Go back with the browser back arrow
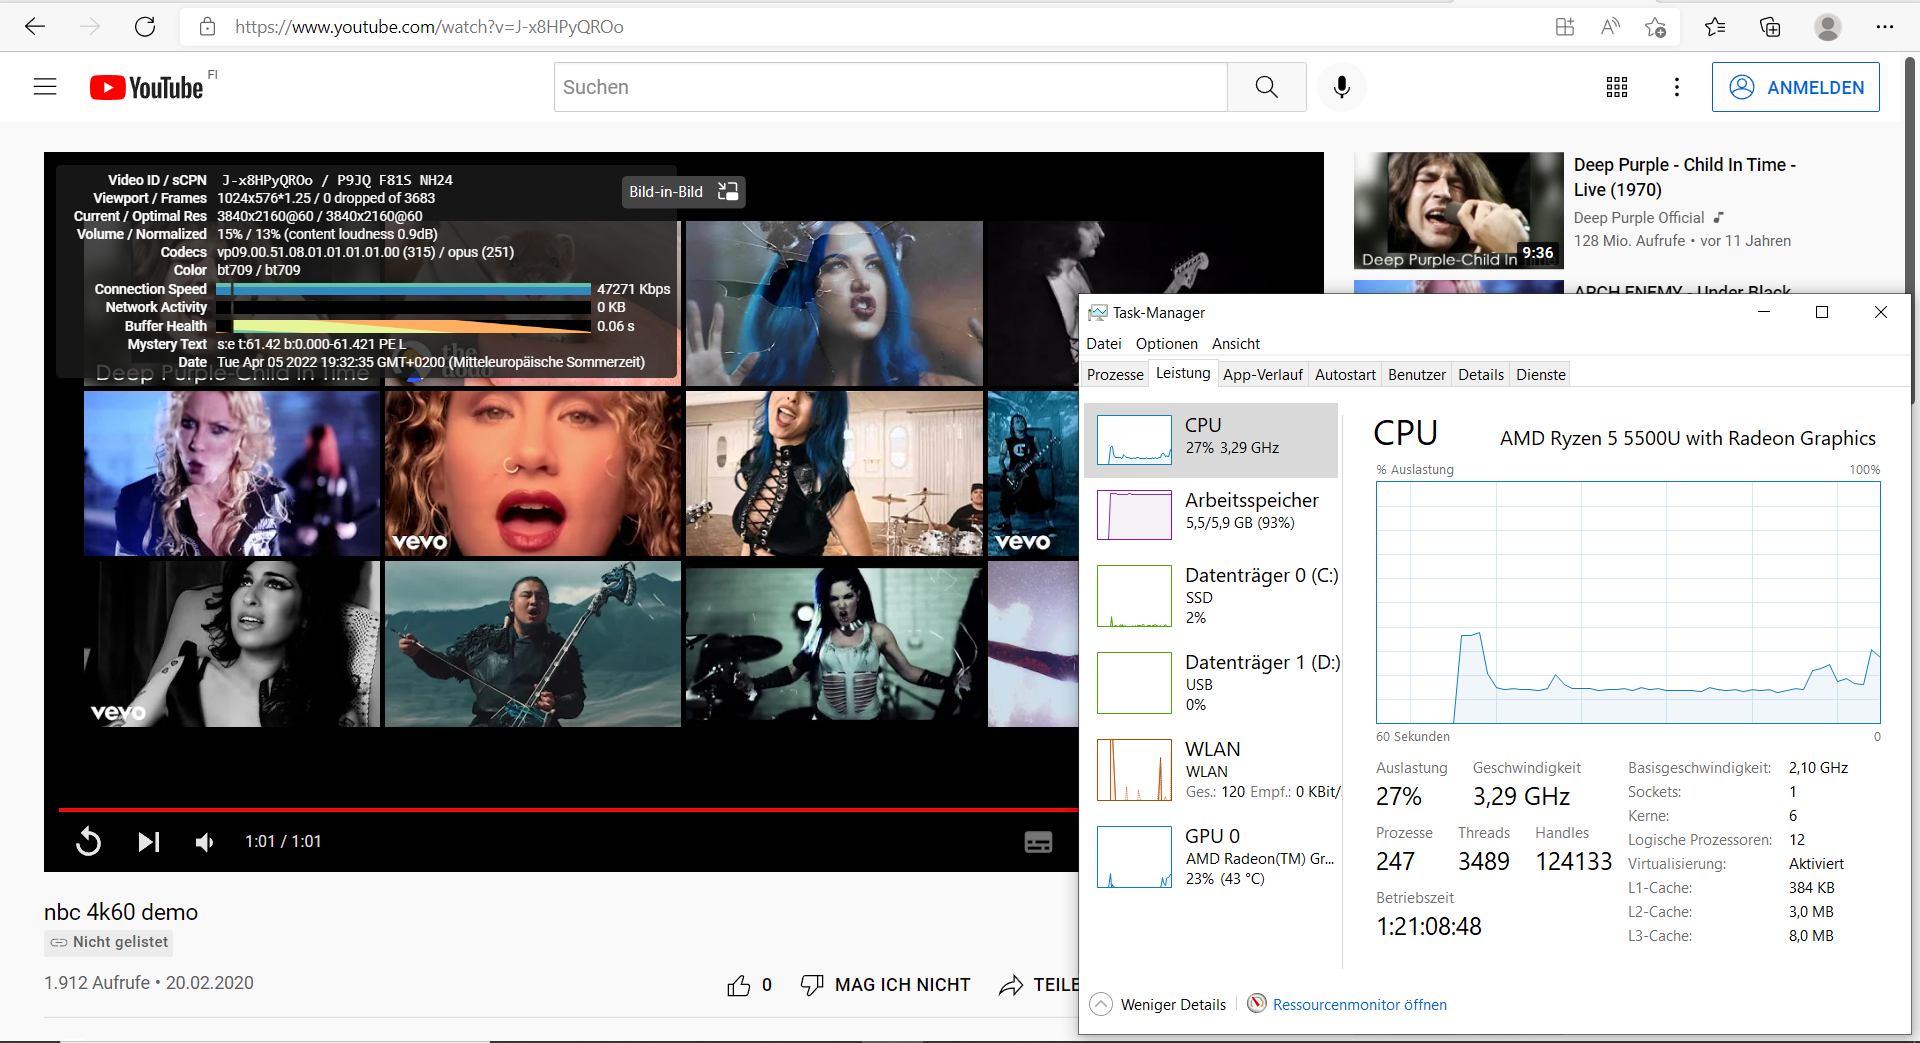 pyautogui.click(x=35, y=27)
